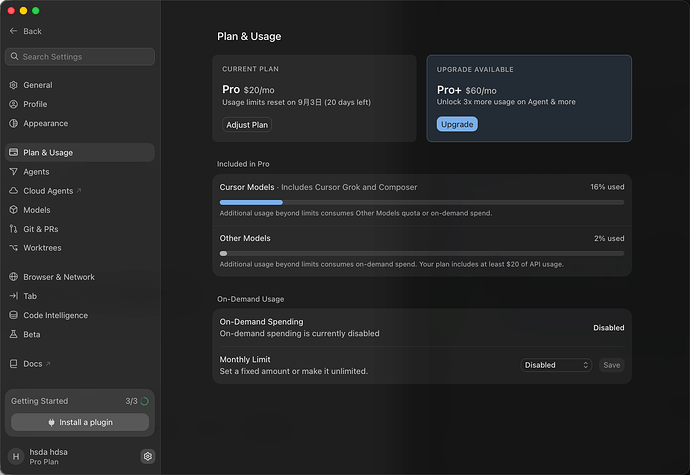
Task: Open Worktrees settings
Action: point(80,248)
